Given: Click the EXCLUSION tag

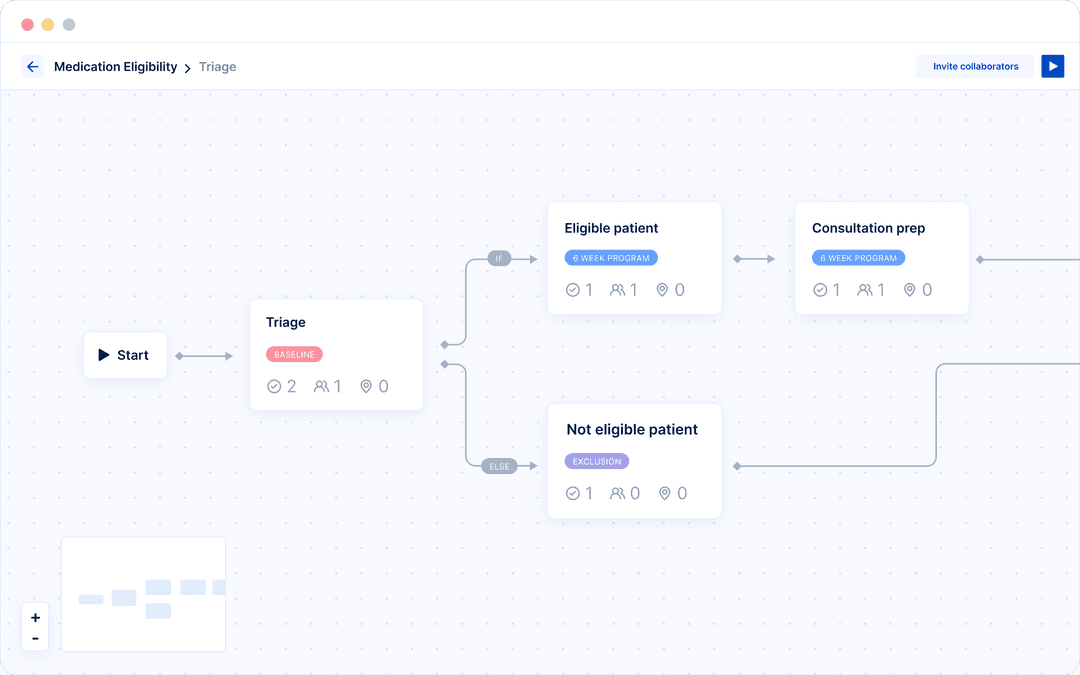Looking at the screenshot, I should (x=596, y=461).
